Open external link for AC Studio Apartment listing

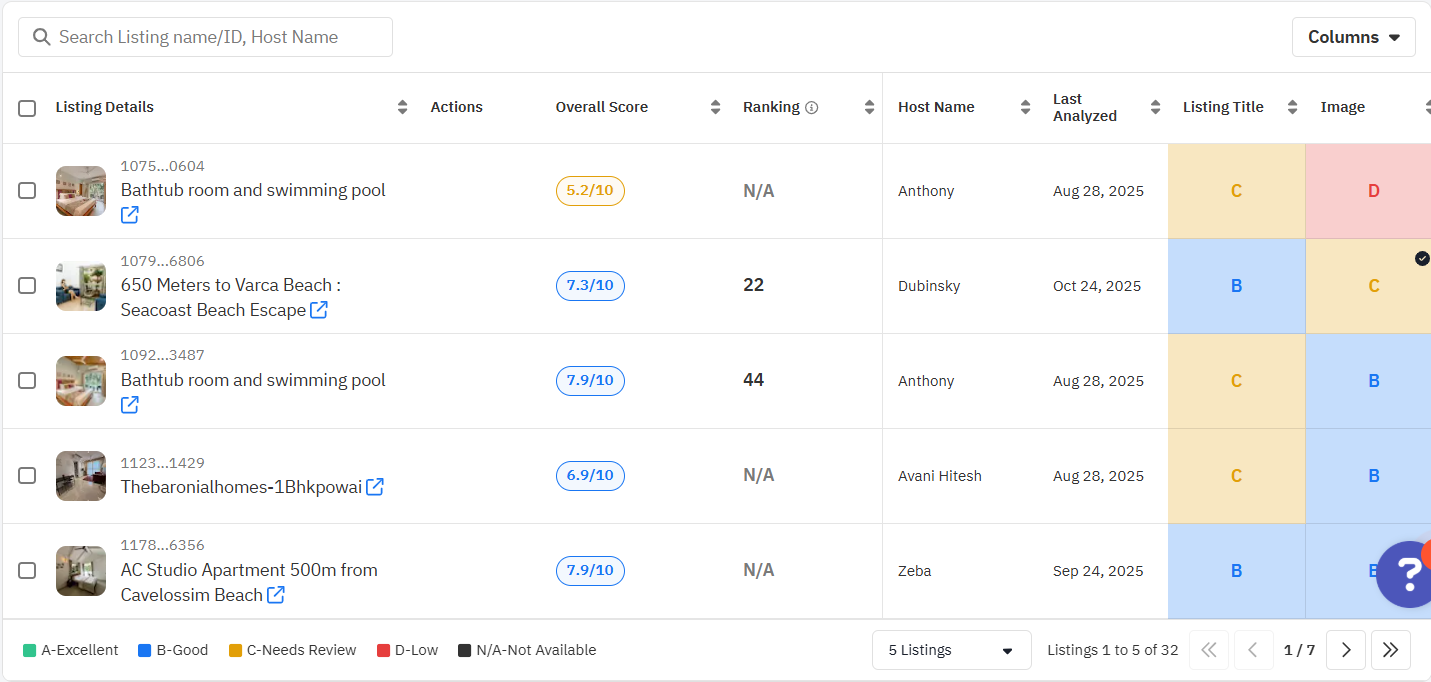[276, 595]
